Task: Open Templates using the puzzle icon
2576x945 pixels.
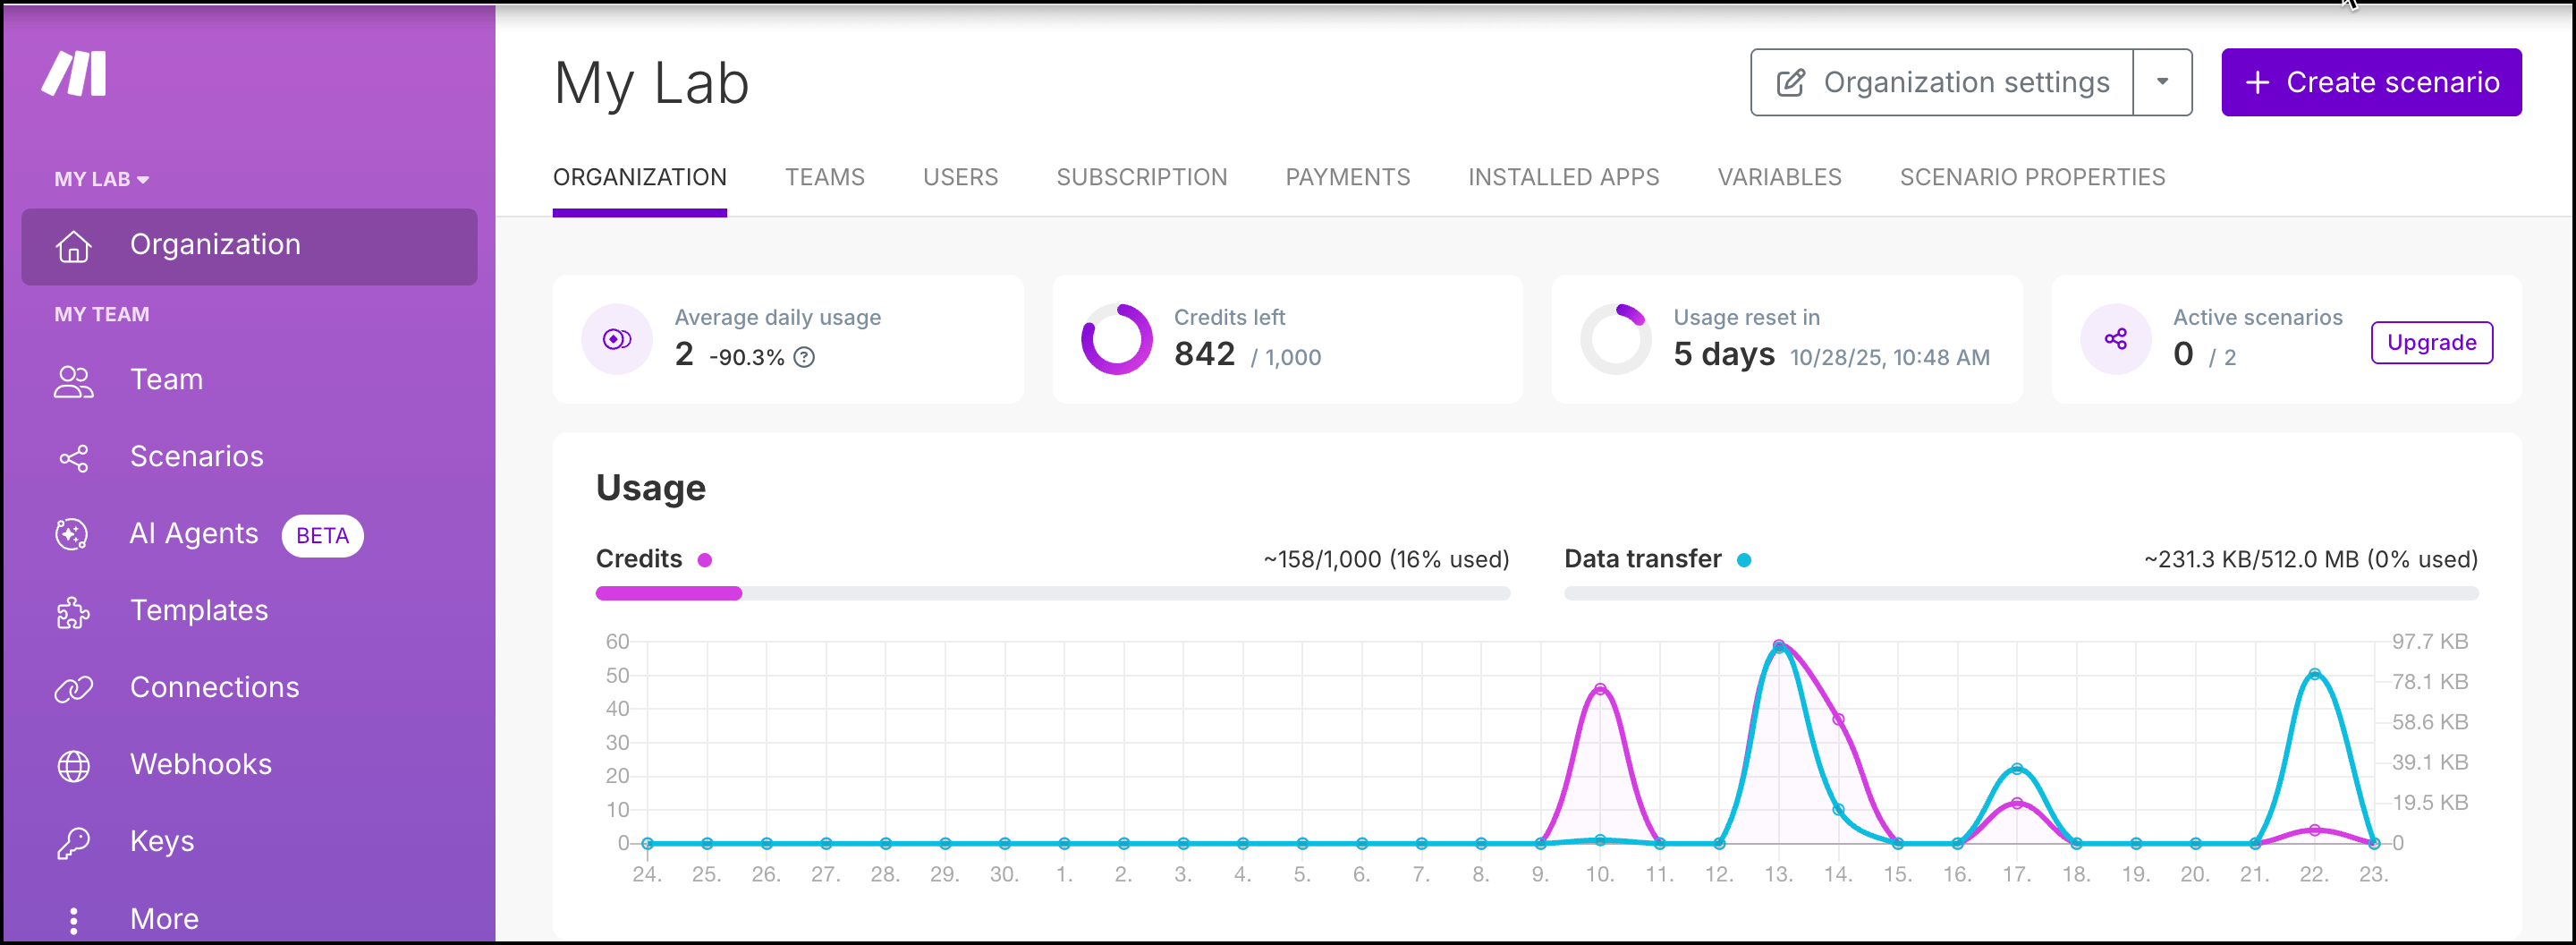Action: pos(73,612)
